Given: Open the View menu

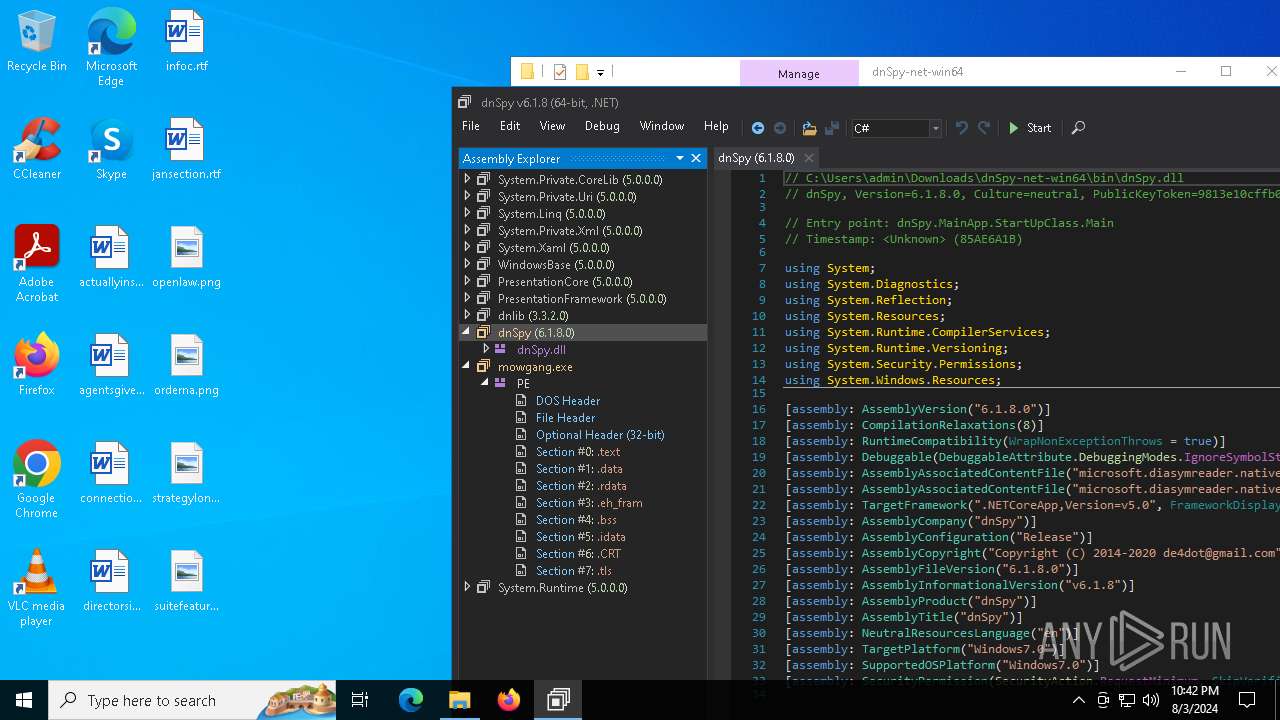Looking at the screenshot, I should click(x=552, y=126).
